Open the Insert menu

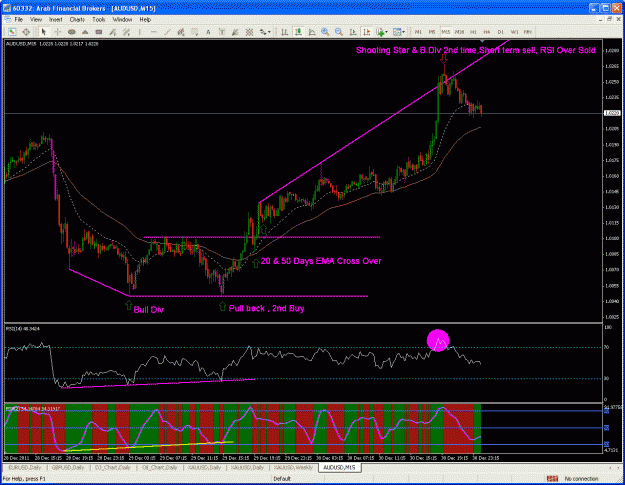click(x=56, y=19)
